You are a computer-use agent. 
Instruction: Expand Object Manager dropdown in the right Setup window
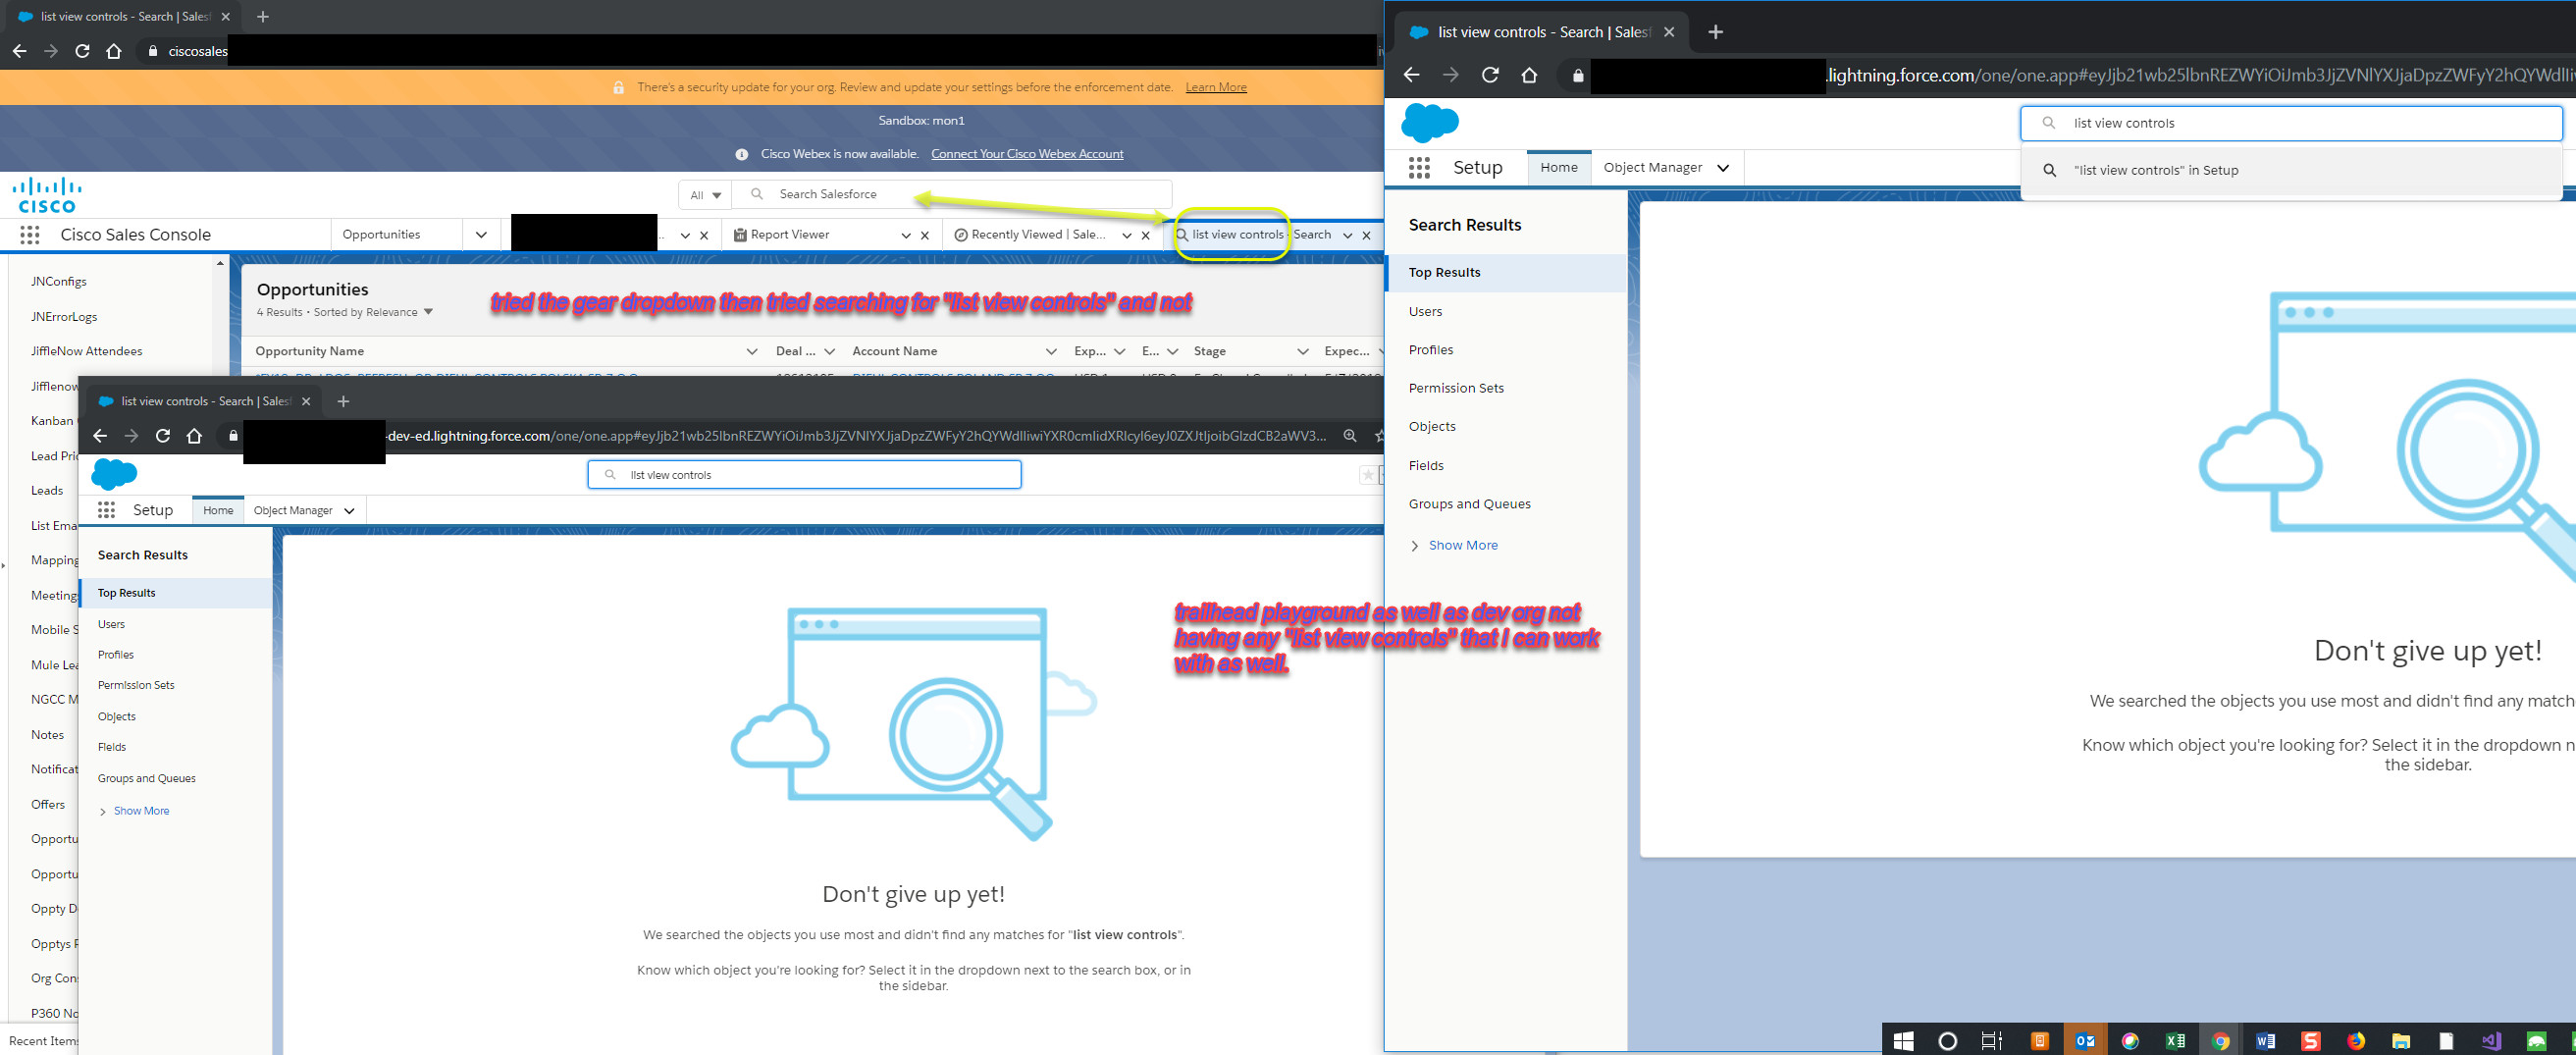click(1723, 168)
